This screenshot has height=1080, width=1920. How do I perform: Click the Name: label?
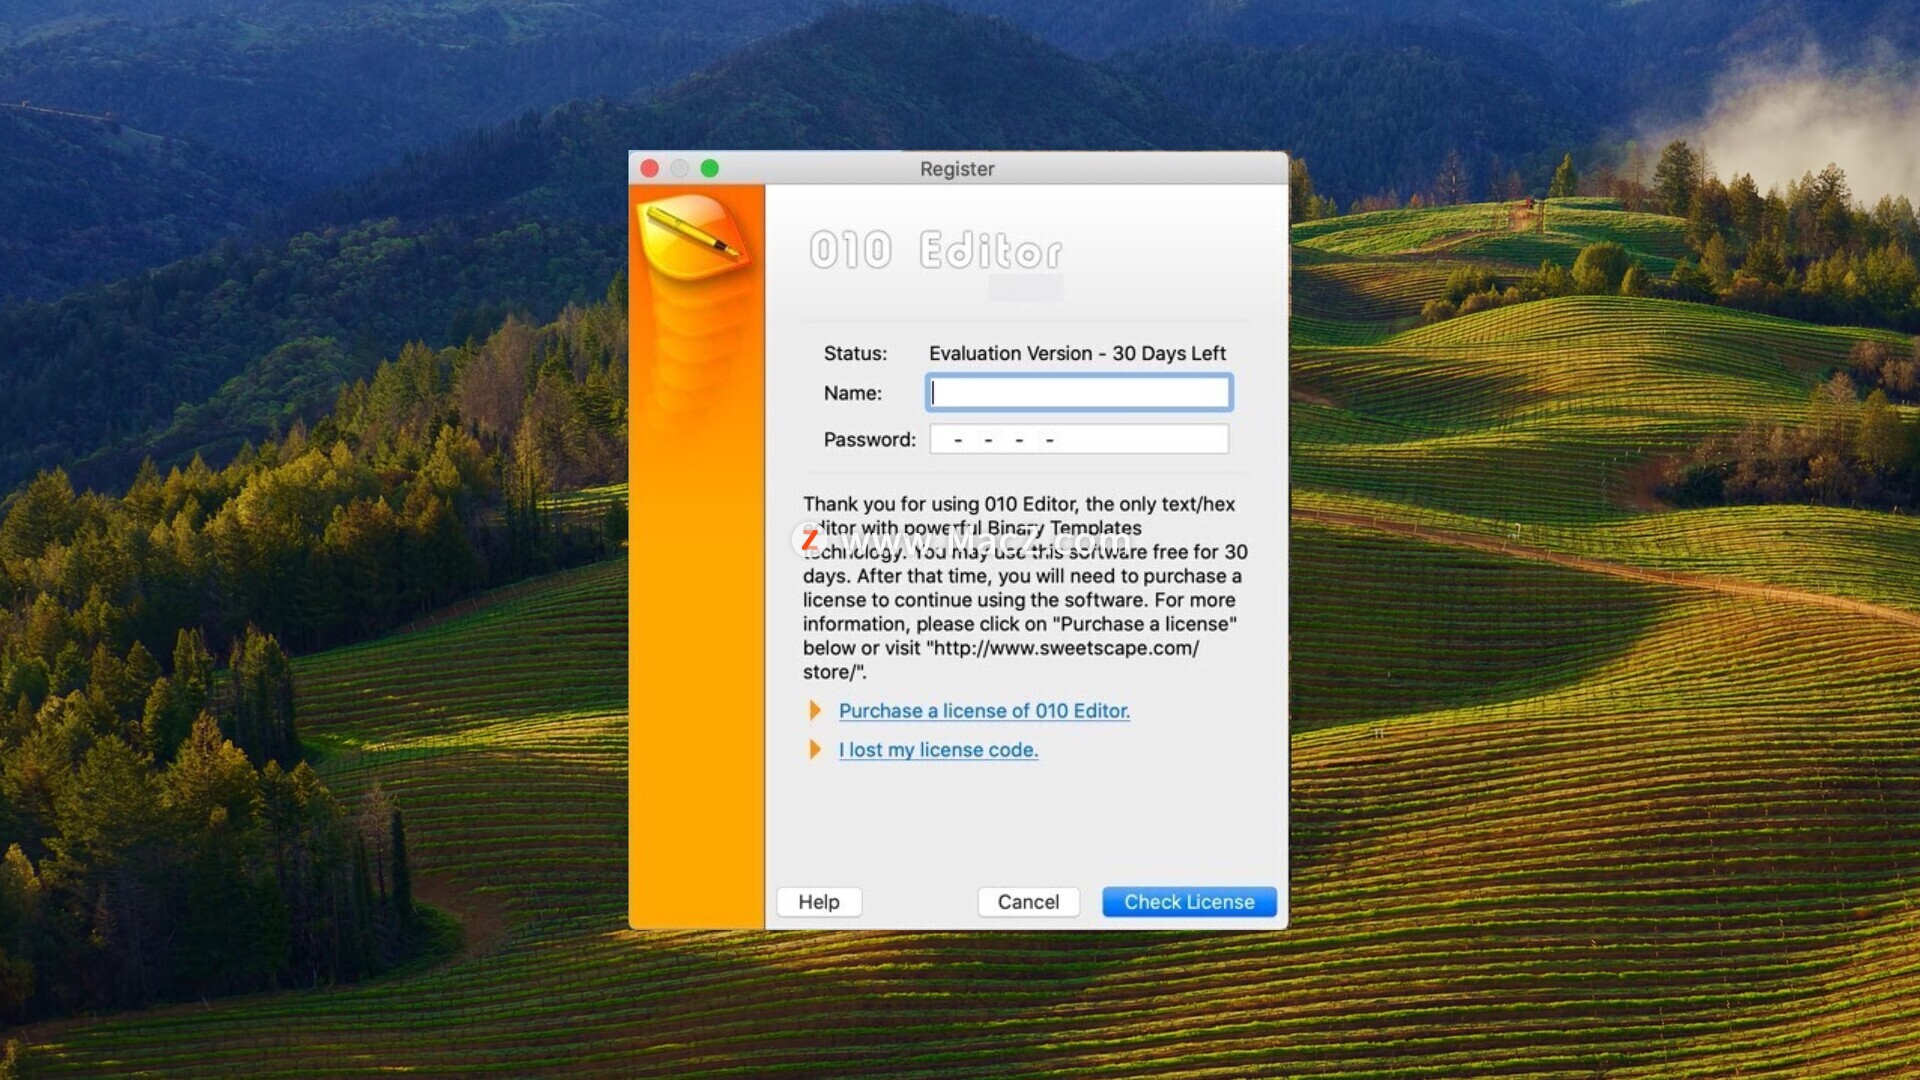coord(852,394)
